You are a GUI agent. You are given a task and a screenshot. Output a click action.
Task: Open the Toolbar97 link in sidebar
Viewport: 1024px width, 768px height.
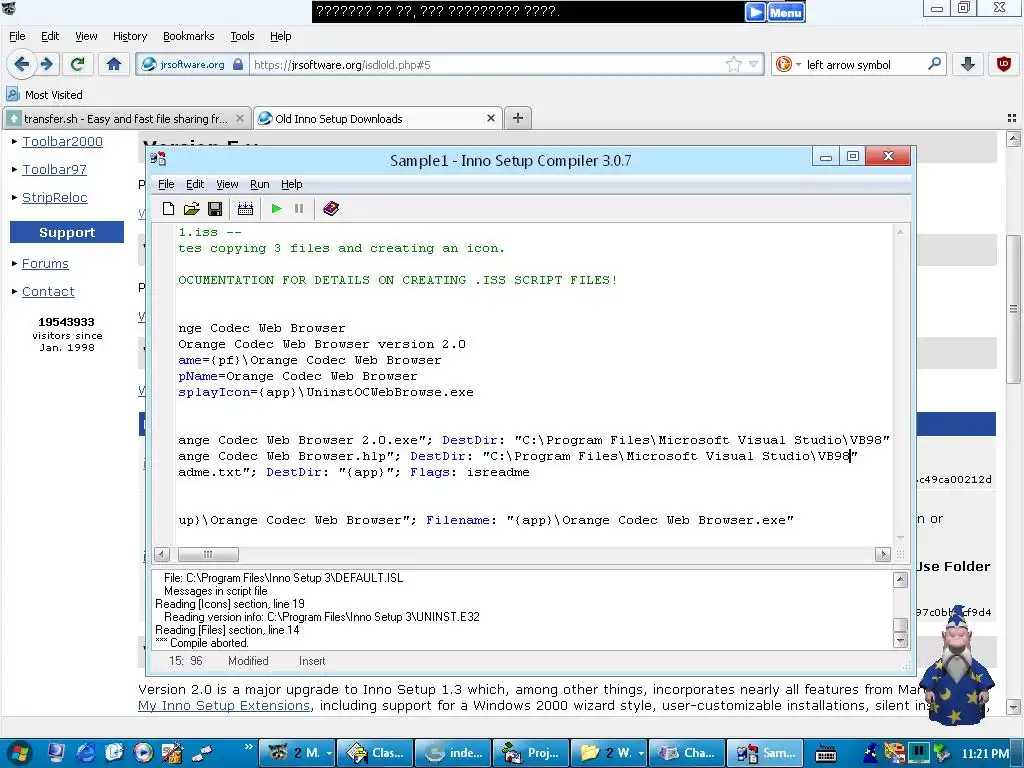pos(54,170)
